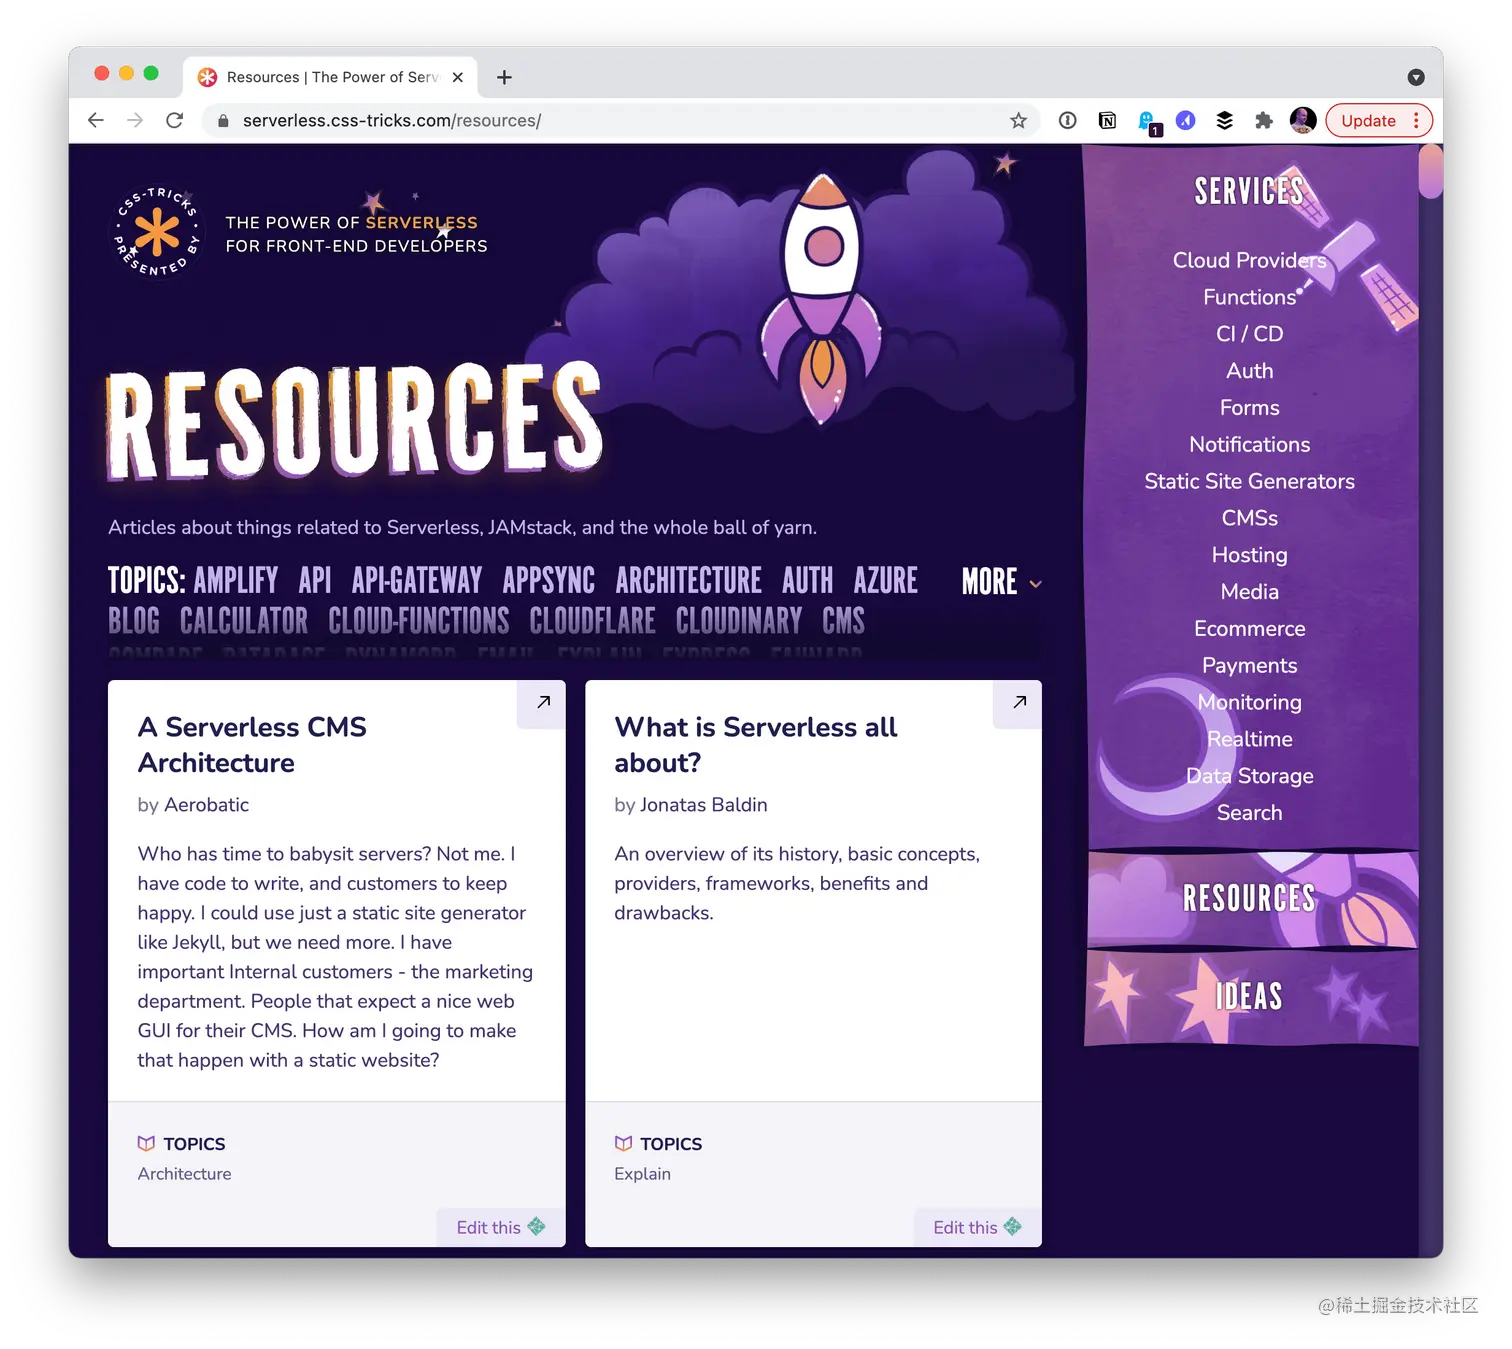The height and width of the screenshot is (1349, 1512).
Task: Open external link arrow on What is Serverless card
Action: click(1019, 702)
